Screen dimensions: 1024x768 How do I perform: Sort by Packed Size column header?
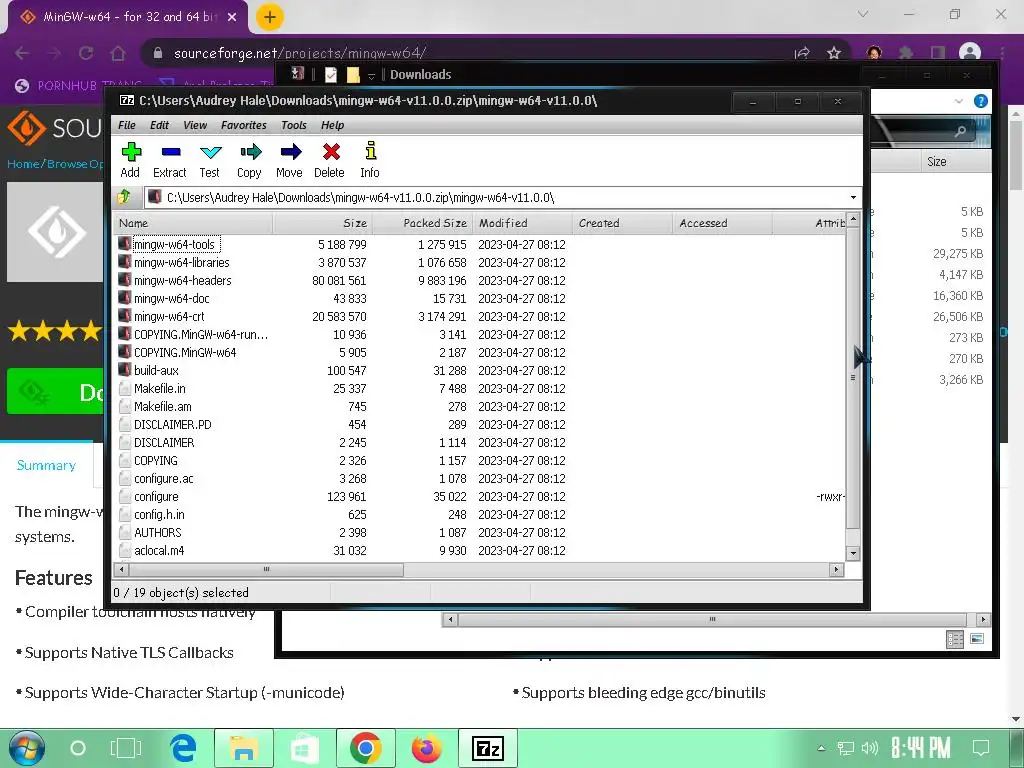[x=423, y=223]
